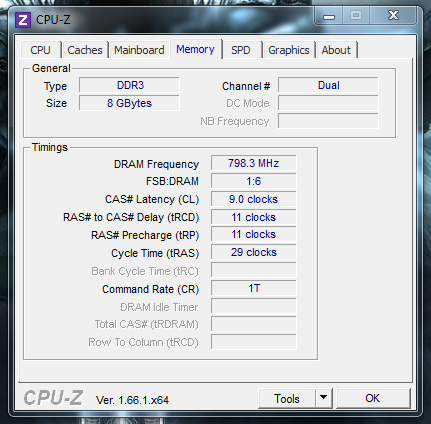431x424 pixels.
Task: Click the Ver. 1.66.1.x64 version text
Action: click(x=132, y=400)
